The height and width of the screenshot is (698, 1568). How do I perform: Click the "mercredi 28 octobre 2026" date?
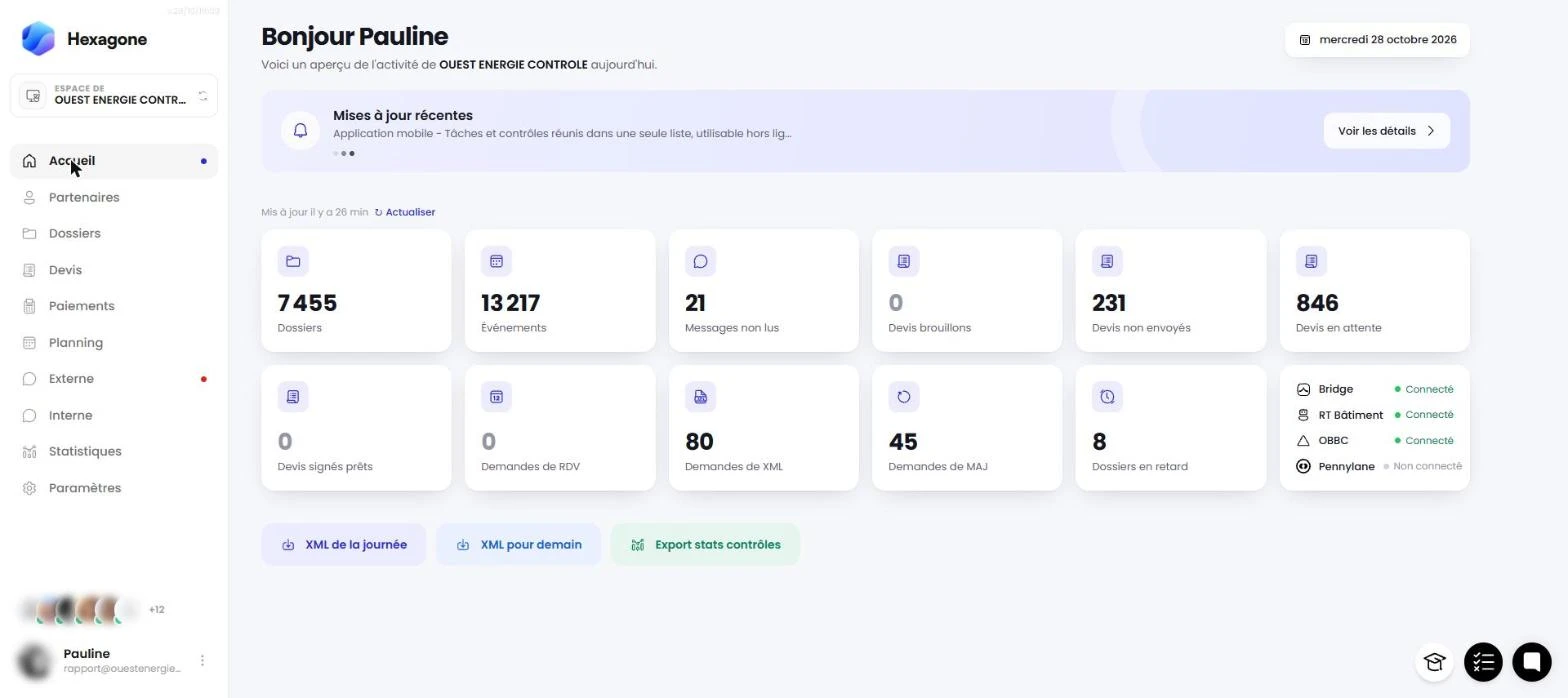1387,40
